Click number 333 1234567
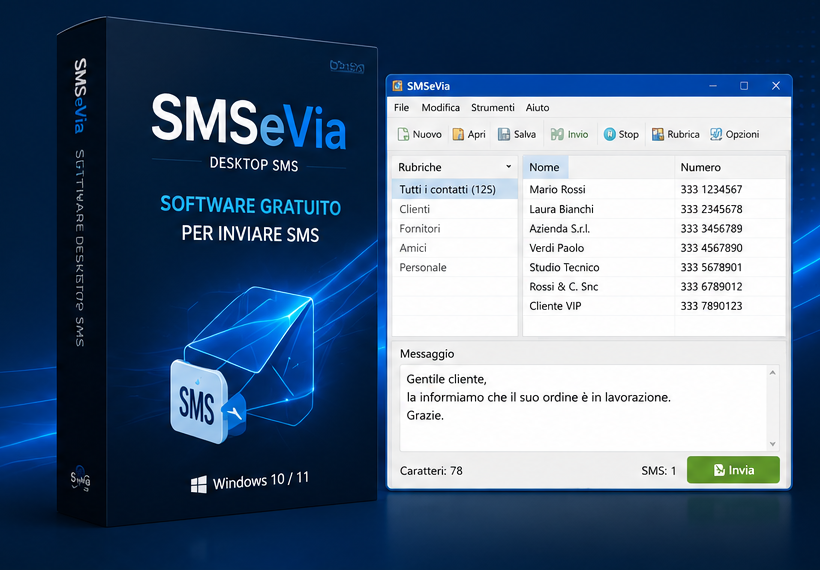The height and width of the screenshot is (570, 820). pos(711,189)
